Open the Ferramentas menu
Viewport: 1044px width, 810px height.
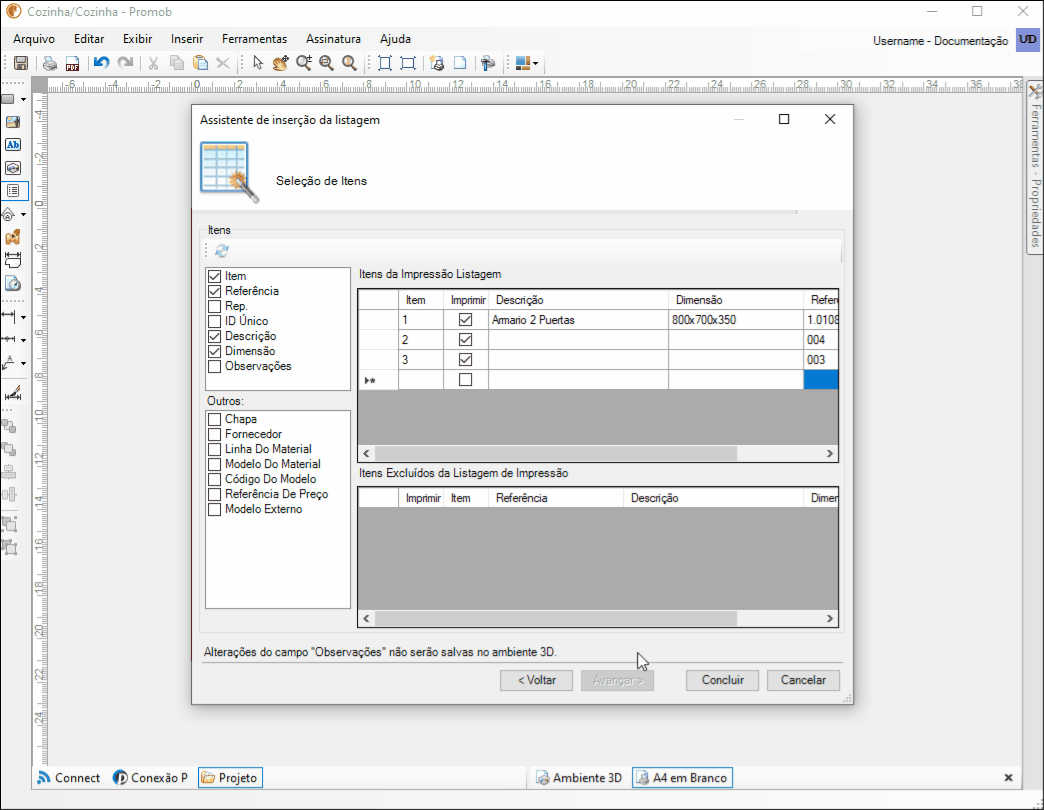[254, 39]
